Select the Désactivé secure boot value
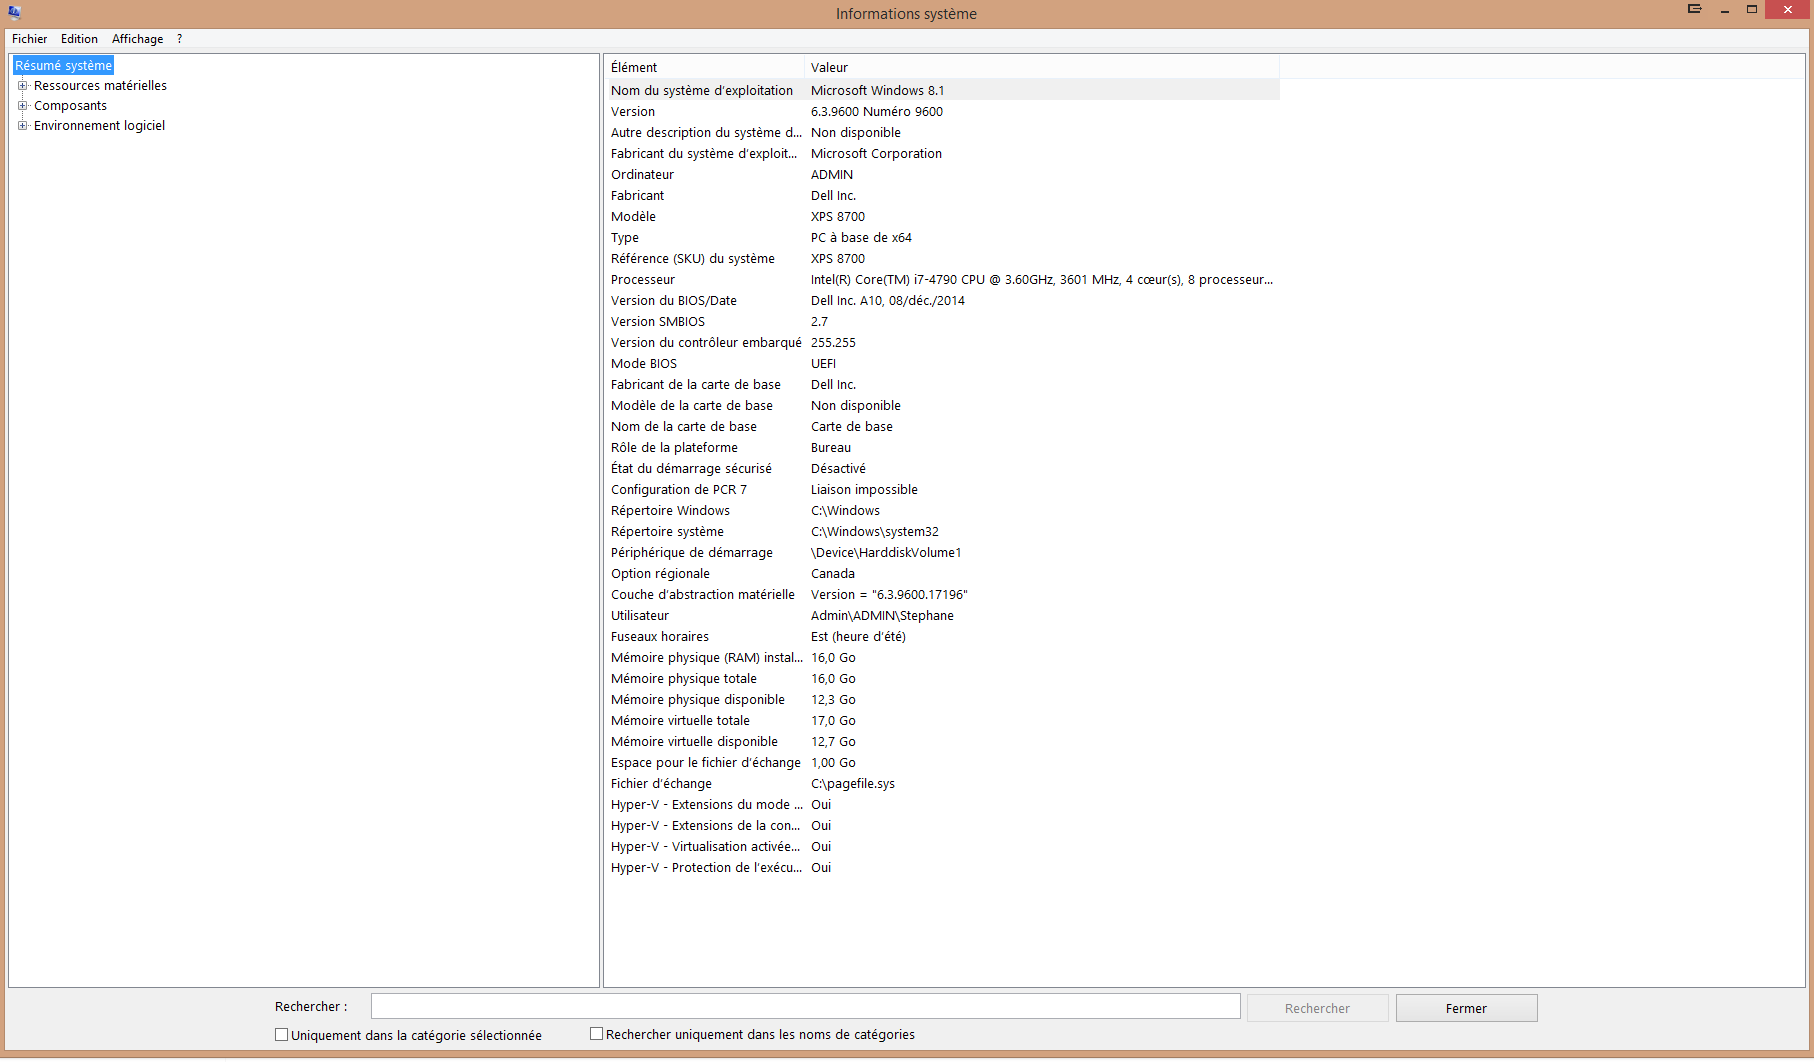 838,469
